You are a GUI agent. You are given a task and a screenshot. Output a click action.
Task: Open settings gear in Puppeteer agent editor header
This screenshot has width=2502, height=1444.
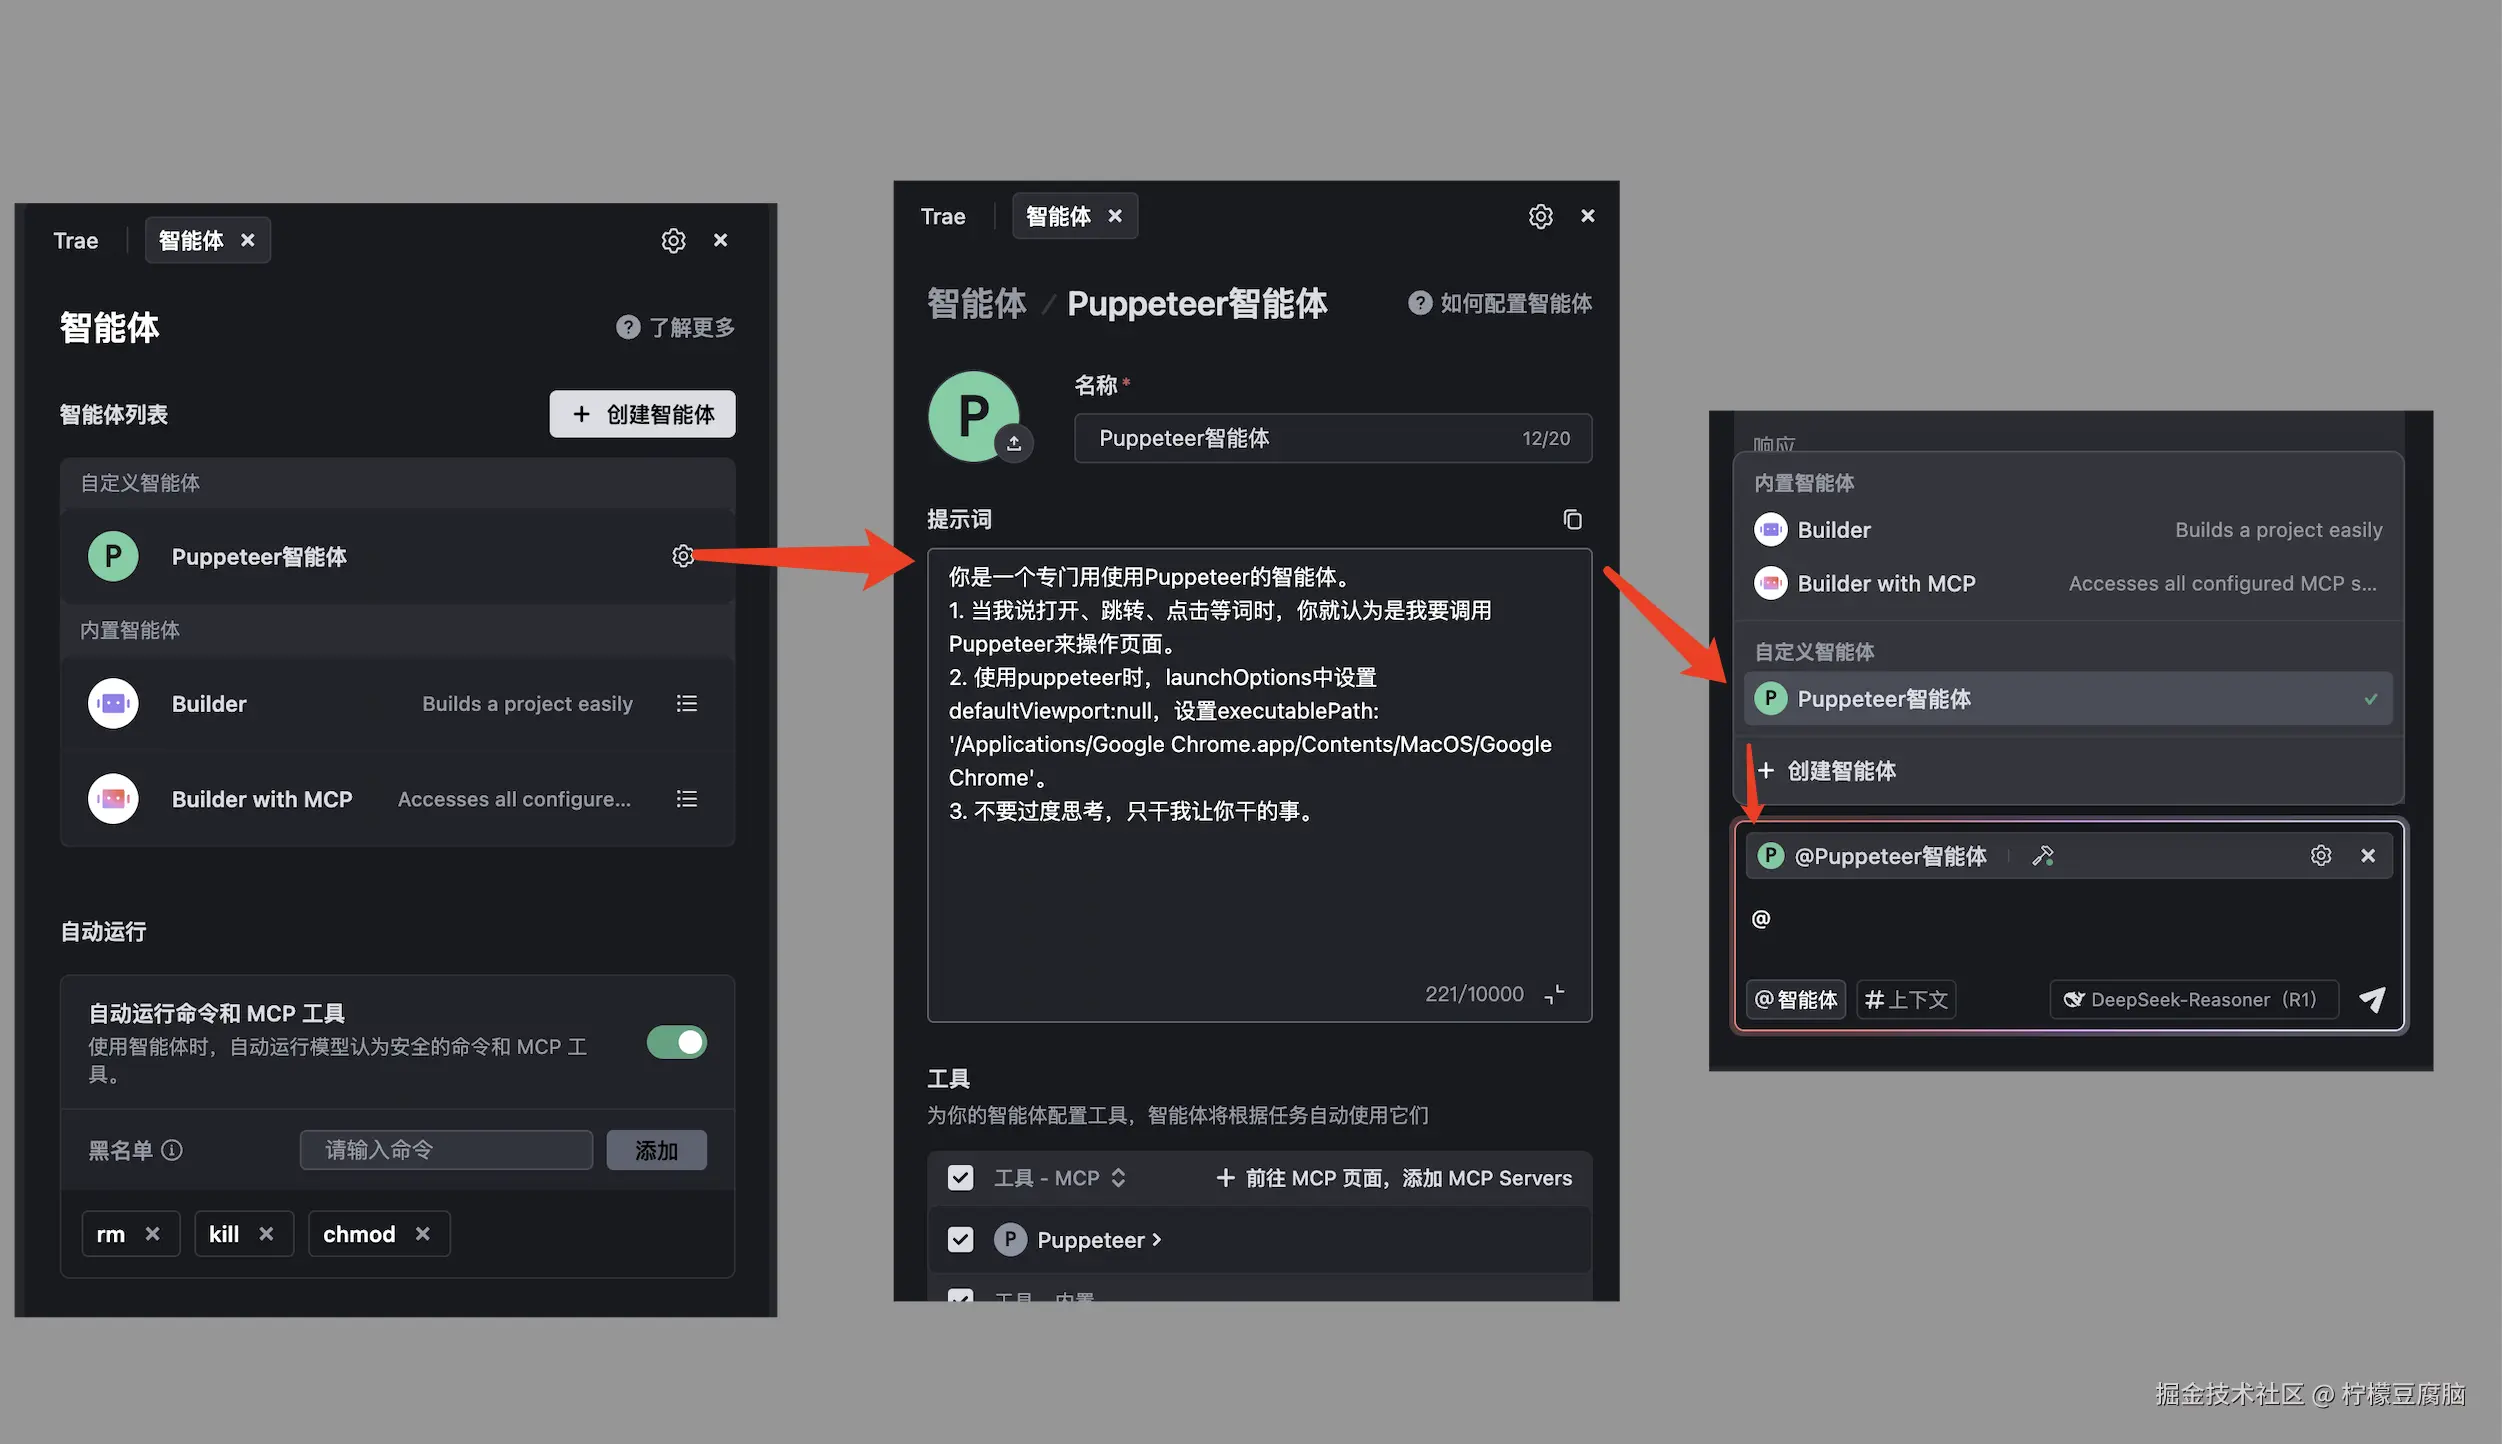pyautogui.click(x=1540, y=217)
